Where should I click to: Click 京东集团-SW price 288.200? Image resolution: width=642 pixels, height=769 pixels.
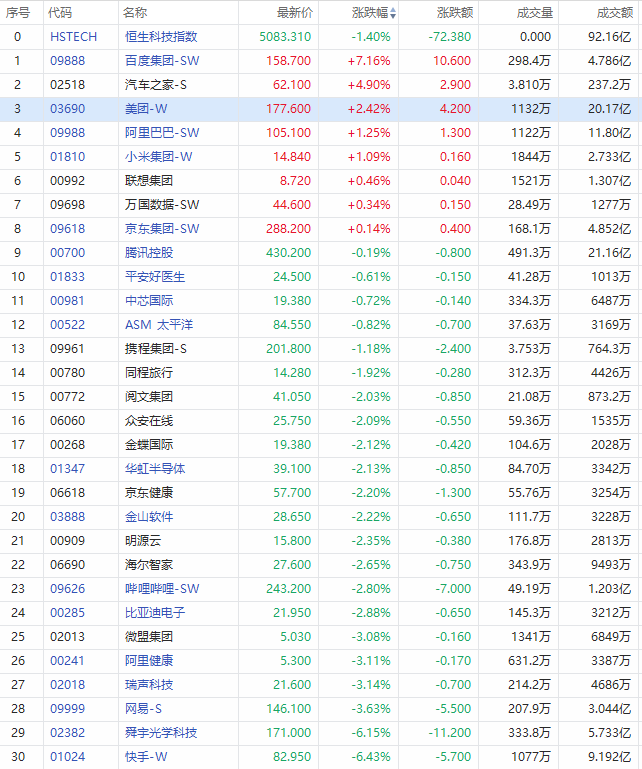[288, 229]
